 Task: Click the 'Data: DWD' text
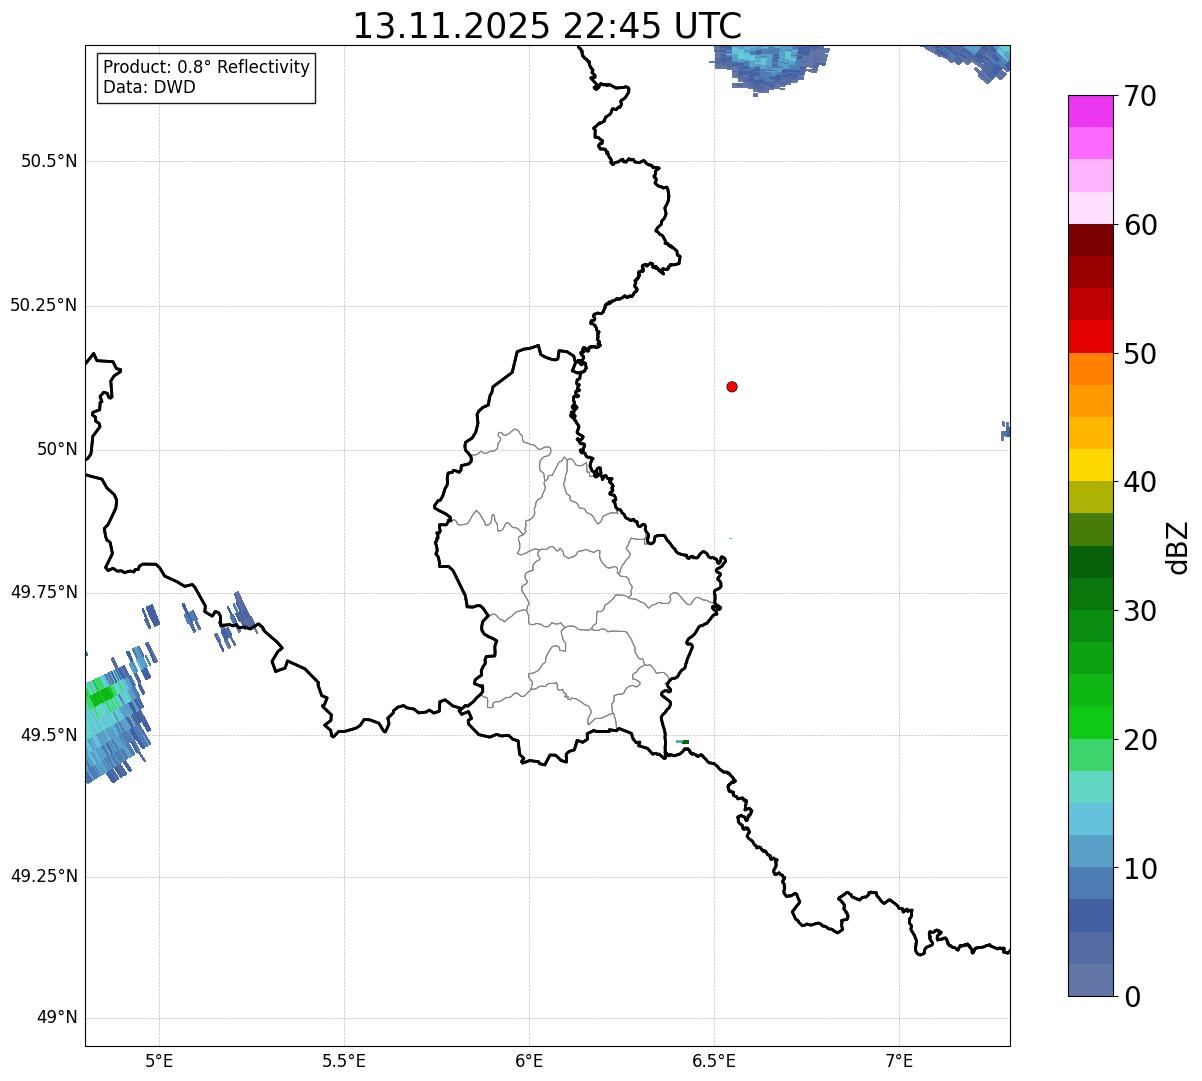pyautogui.click(x=149, y=87)
